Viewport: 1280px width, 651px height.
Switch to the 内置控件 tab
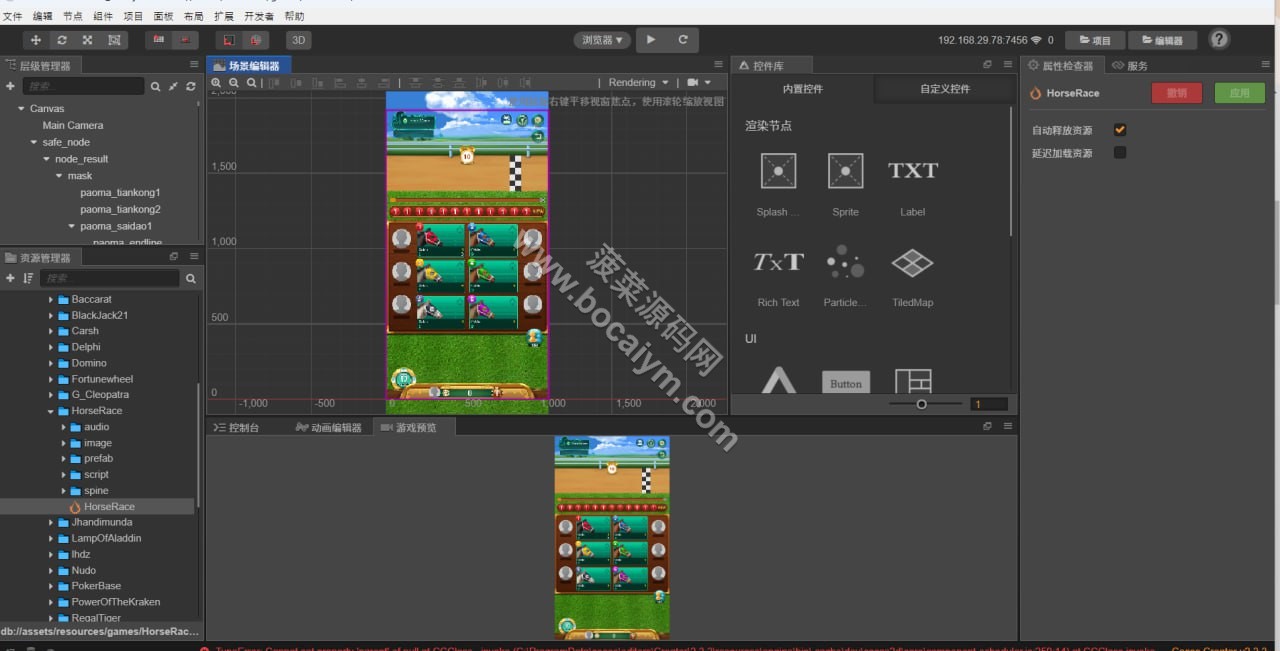click(x=803, y=89)
